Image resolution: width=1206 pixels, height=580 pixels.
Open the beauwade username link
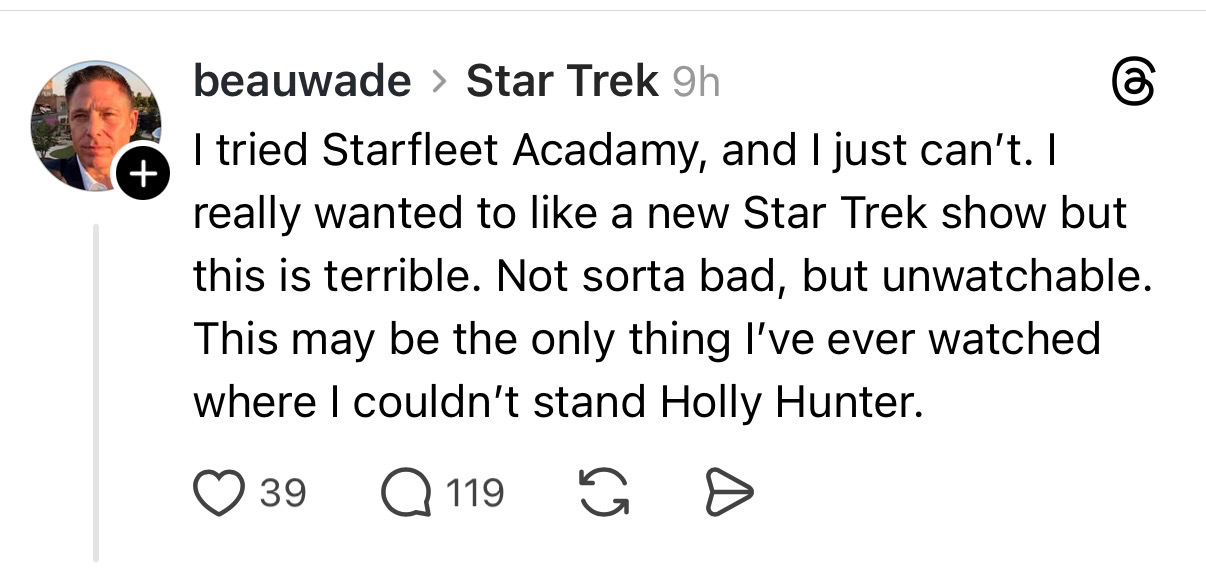[301, 82]
